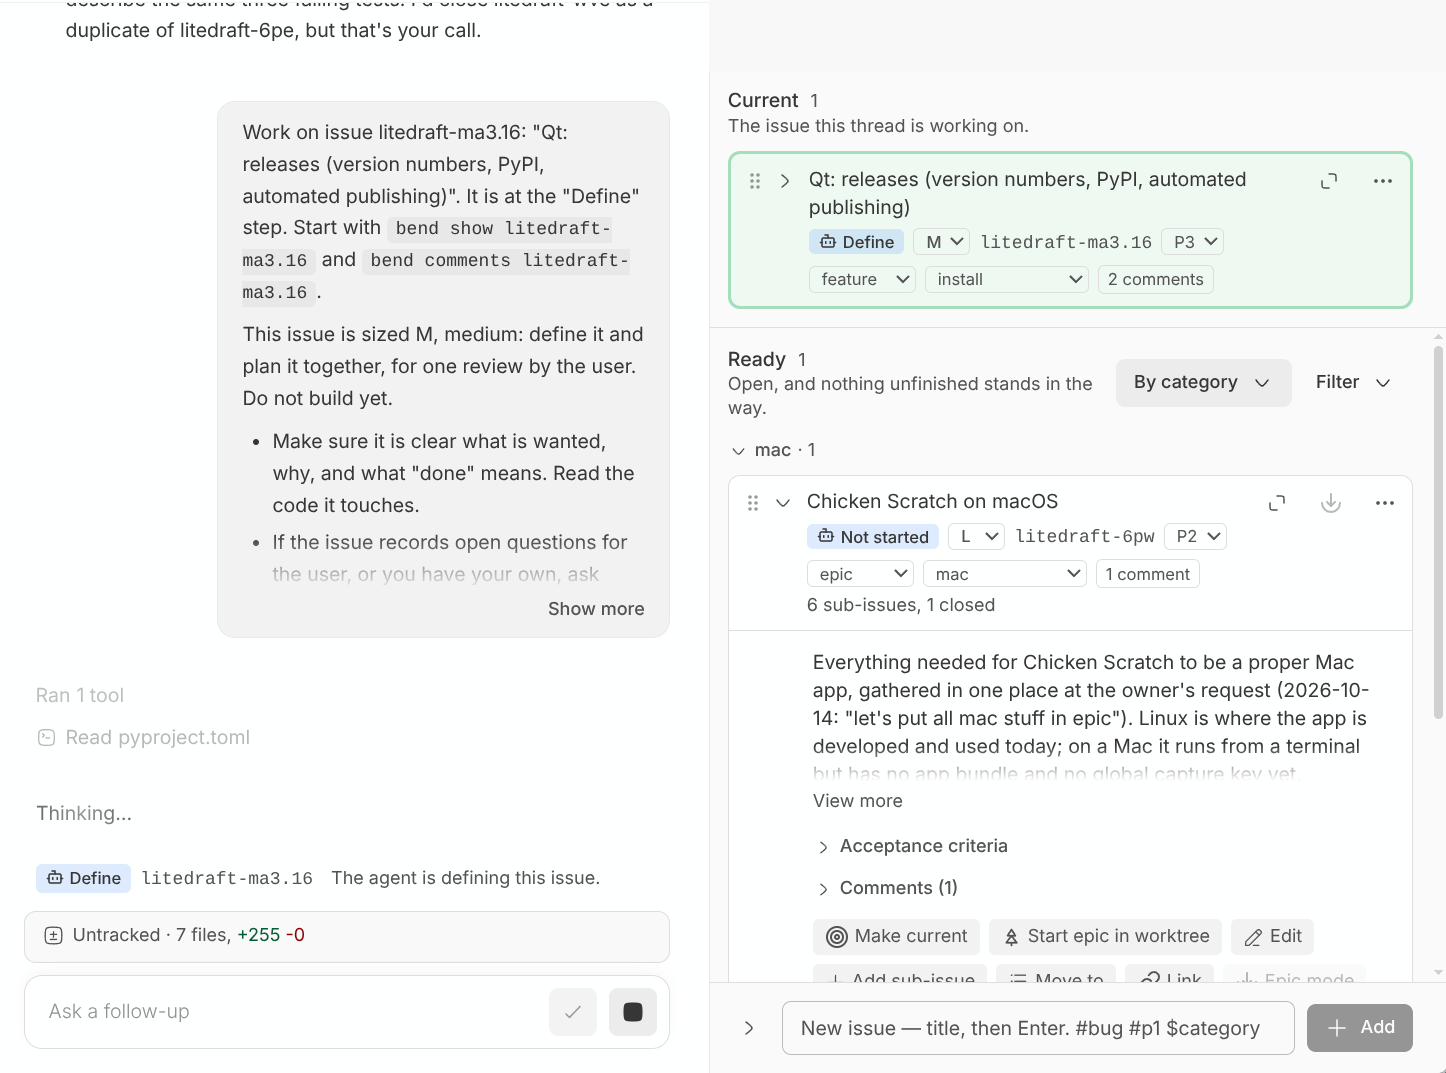The image size is (1446, 1073).
Task: Click the Make current button
Action: (896, 936)
